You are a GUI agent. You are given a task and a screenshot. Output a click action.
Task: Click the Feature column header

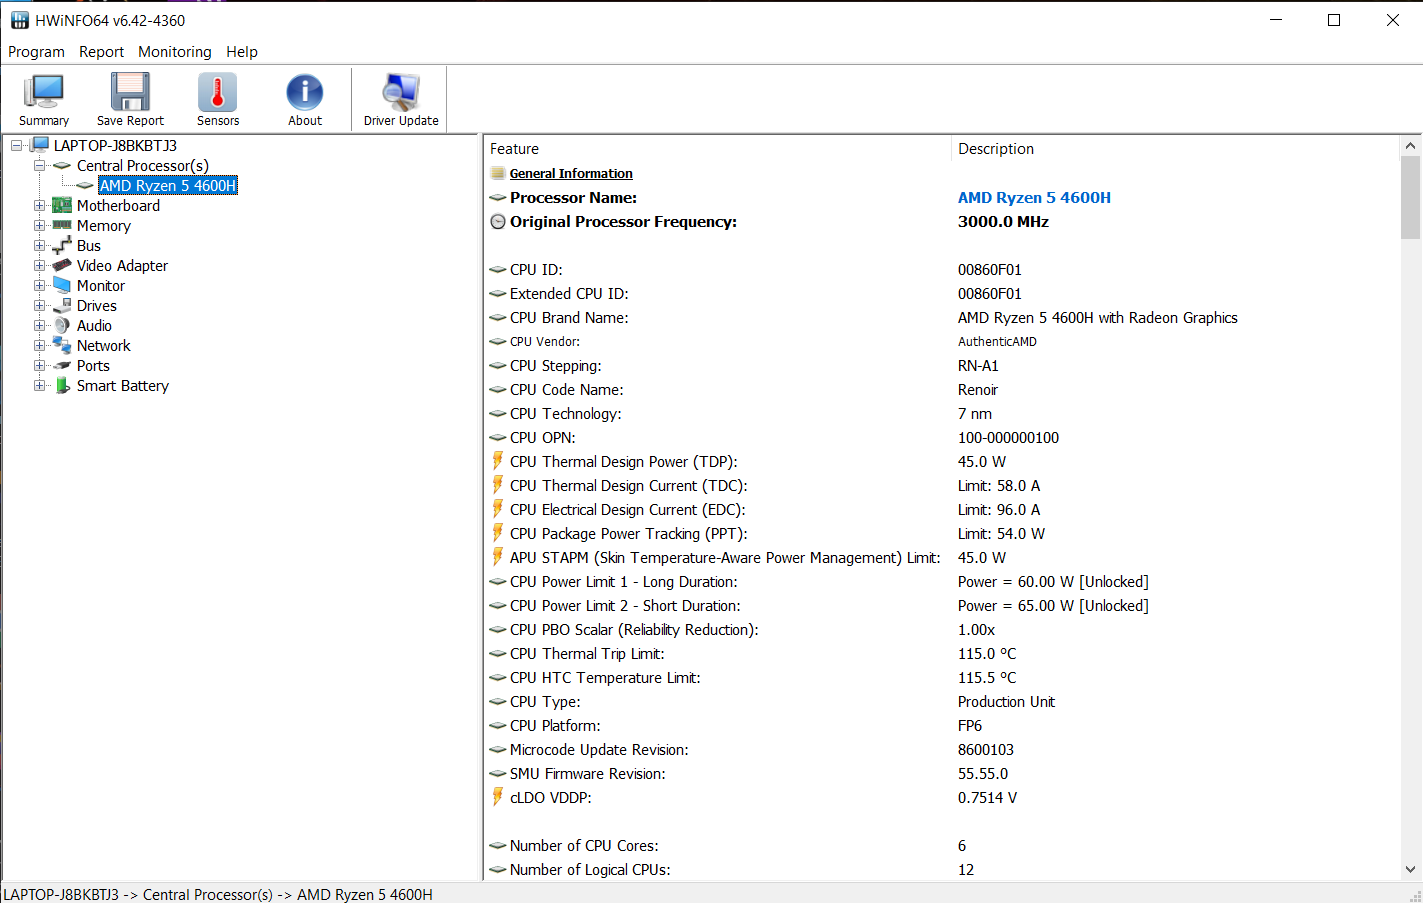[717, 148]
